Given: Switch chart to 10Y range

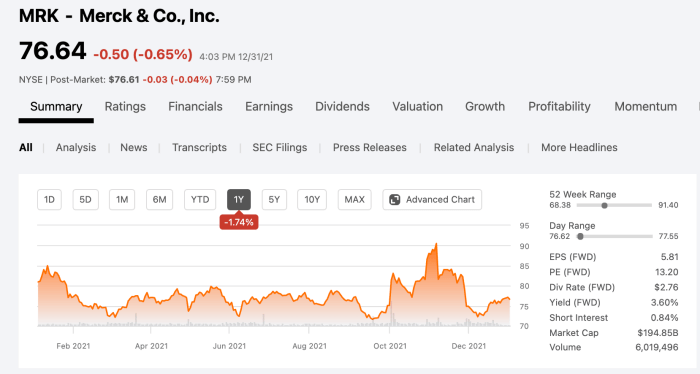Looking at the screenshot, I should click(312, 199).
